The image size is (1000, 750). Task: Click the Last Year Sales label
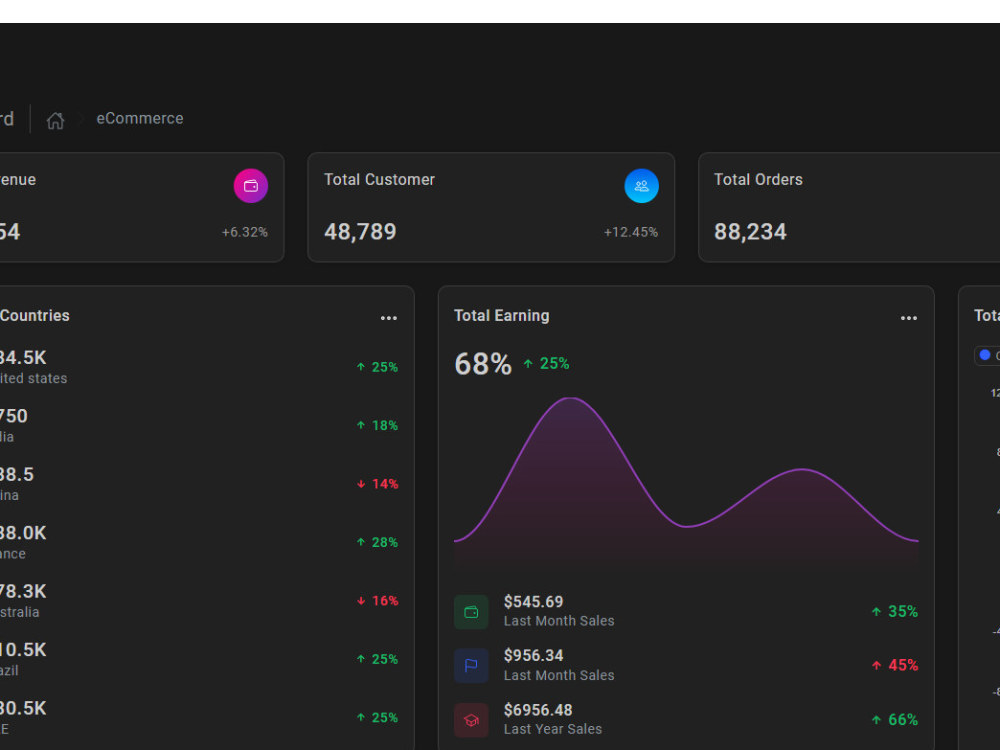click(x=552, y=729)
